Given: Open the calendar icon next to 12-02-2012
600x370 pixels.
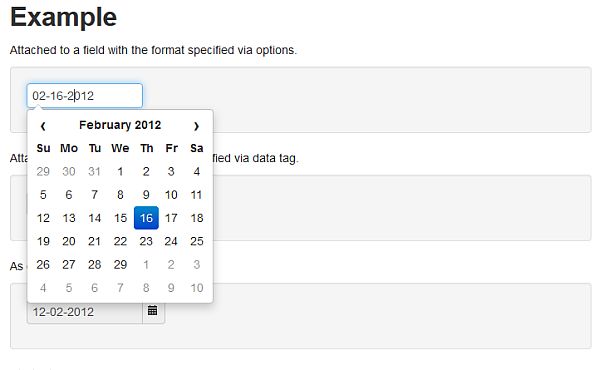Looking at the screenshot, I should (153, 311).
